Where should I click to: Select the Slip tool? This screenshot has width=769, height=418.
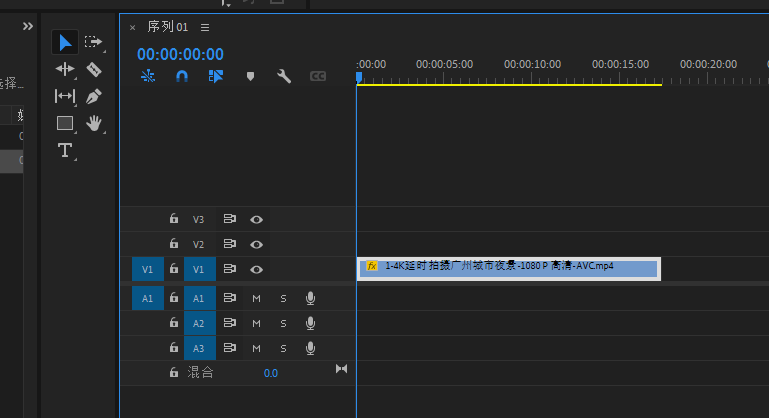pyautogui.click(x=65, y=96)
